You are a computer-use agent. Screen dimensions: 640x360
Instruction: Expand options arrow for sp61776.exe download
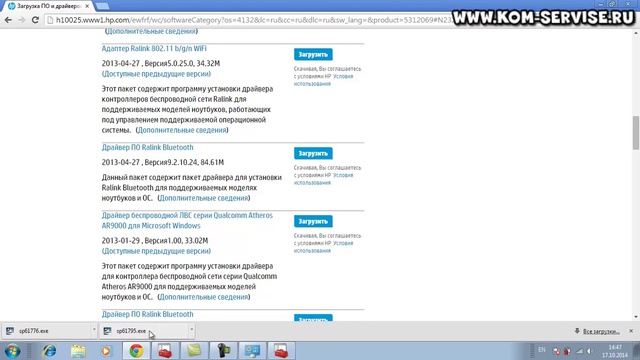tap(94, 330)
